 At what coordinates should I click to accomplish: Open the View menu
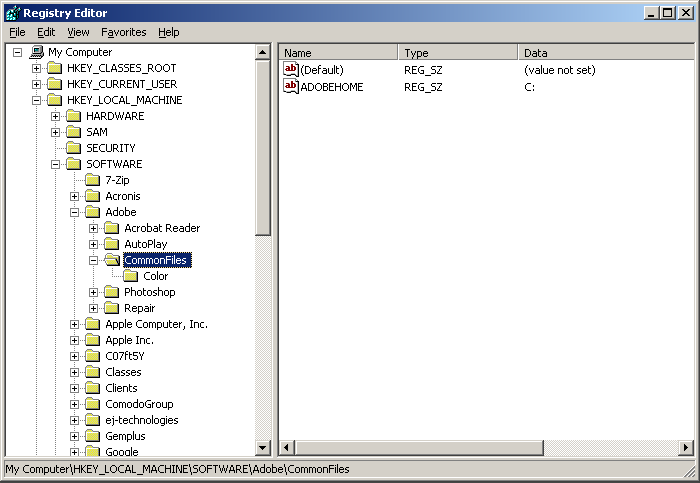pyautogui.click(x=78, y=32)
